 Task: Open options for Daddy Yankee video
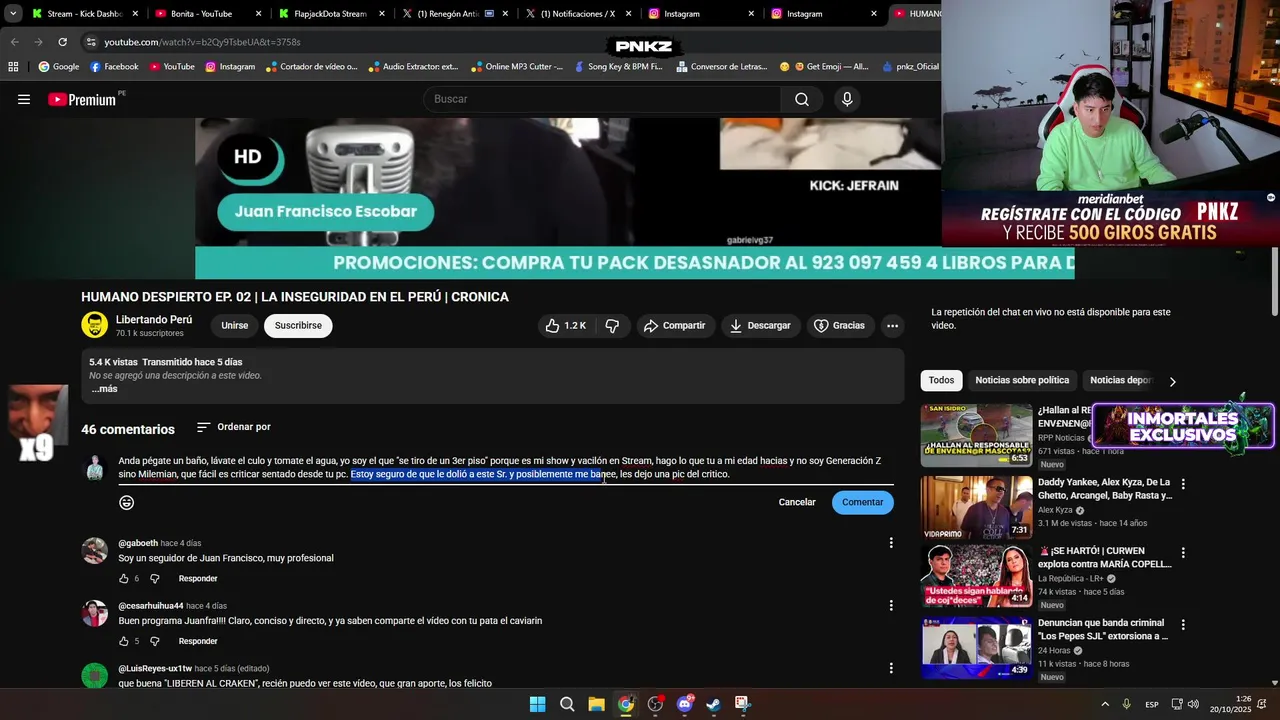pos(1183,484)
